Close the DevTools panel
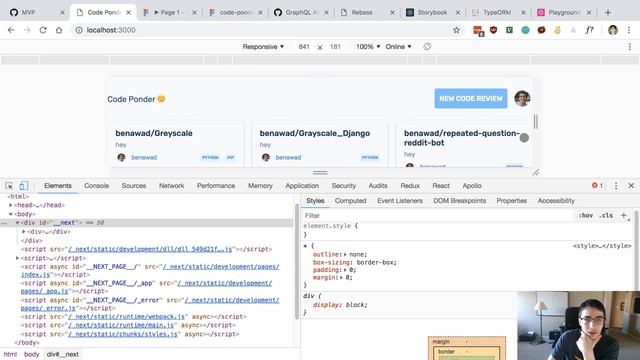 click(x=631, y=185)
